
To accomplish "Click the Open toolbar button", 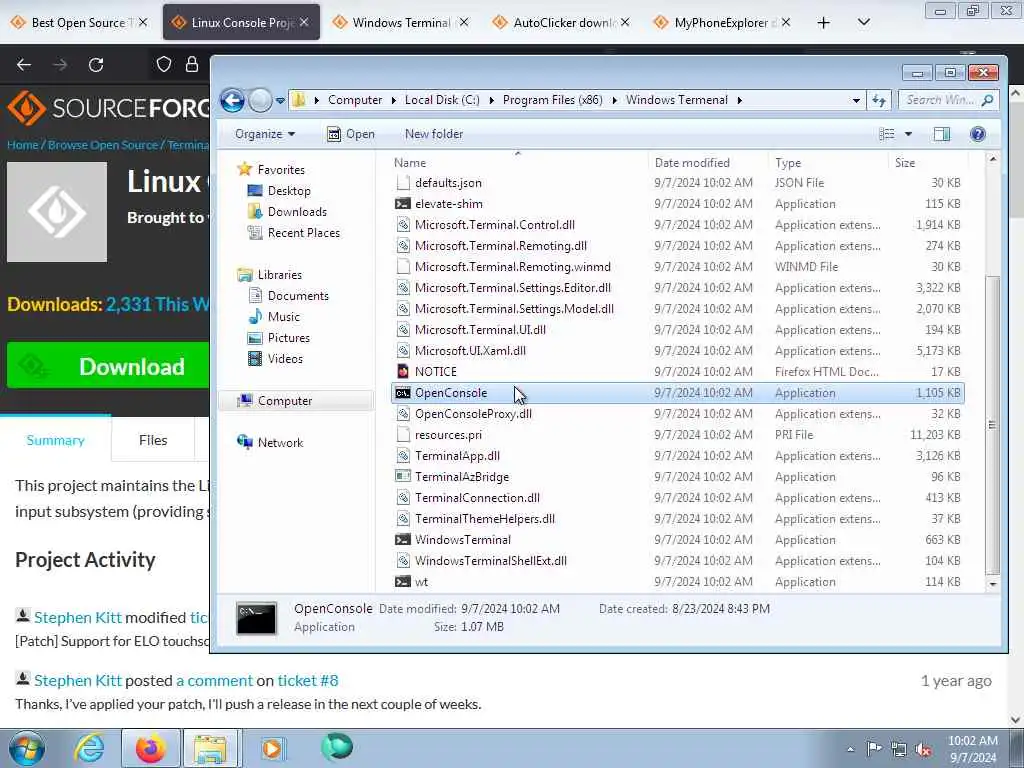I will [x=351, y=134].
